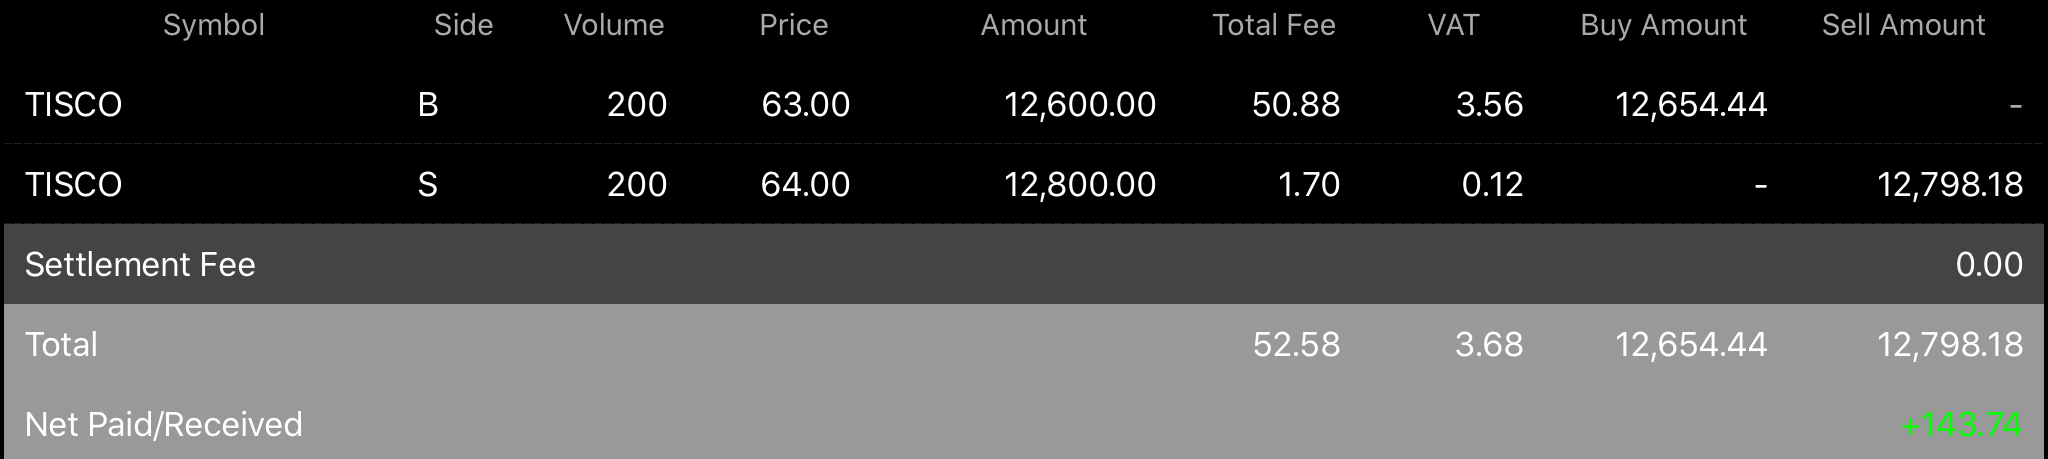Open the TISCO sell order row

tap(1024, 184)
